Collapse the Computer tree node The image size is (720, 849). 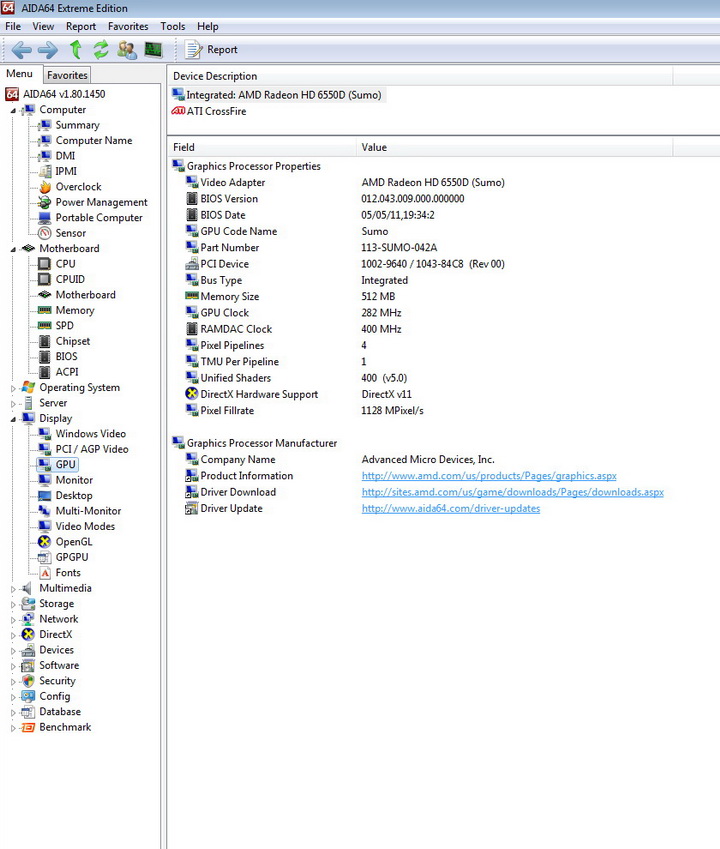13,110
